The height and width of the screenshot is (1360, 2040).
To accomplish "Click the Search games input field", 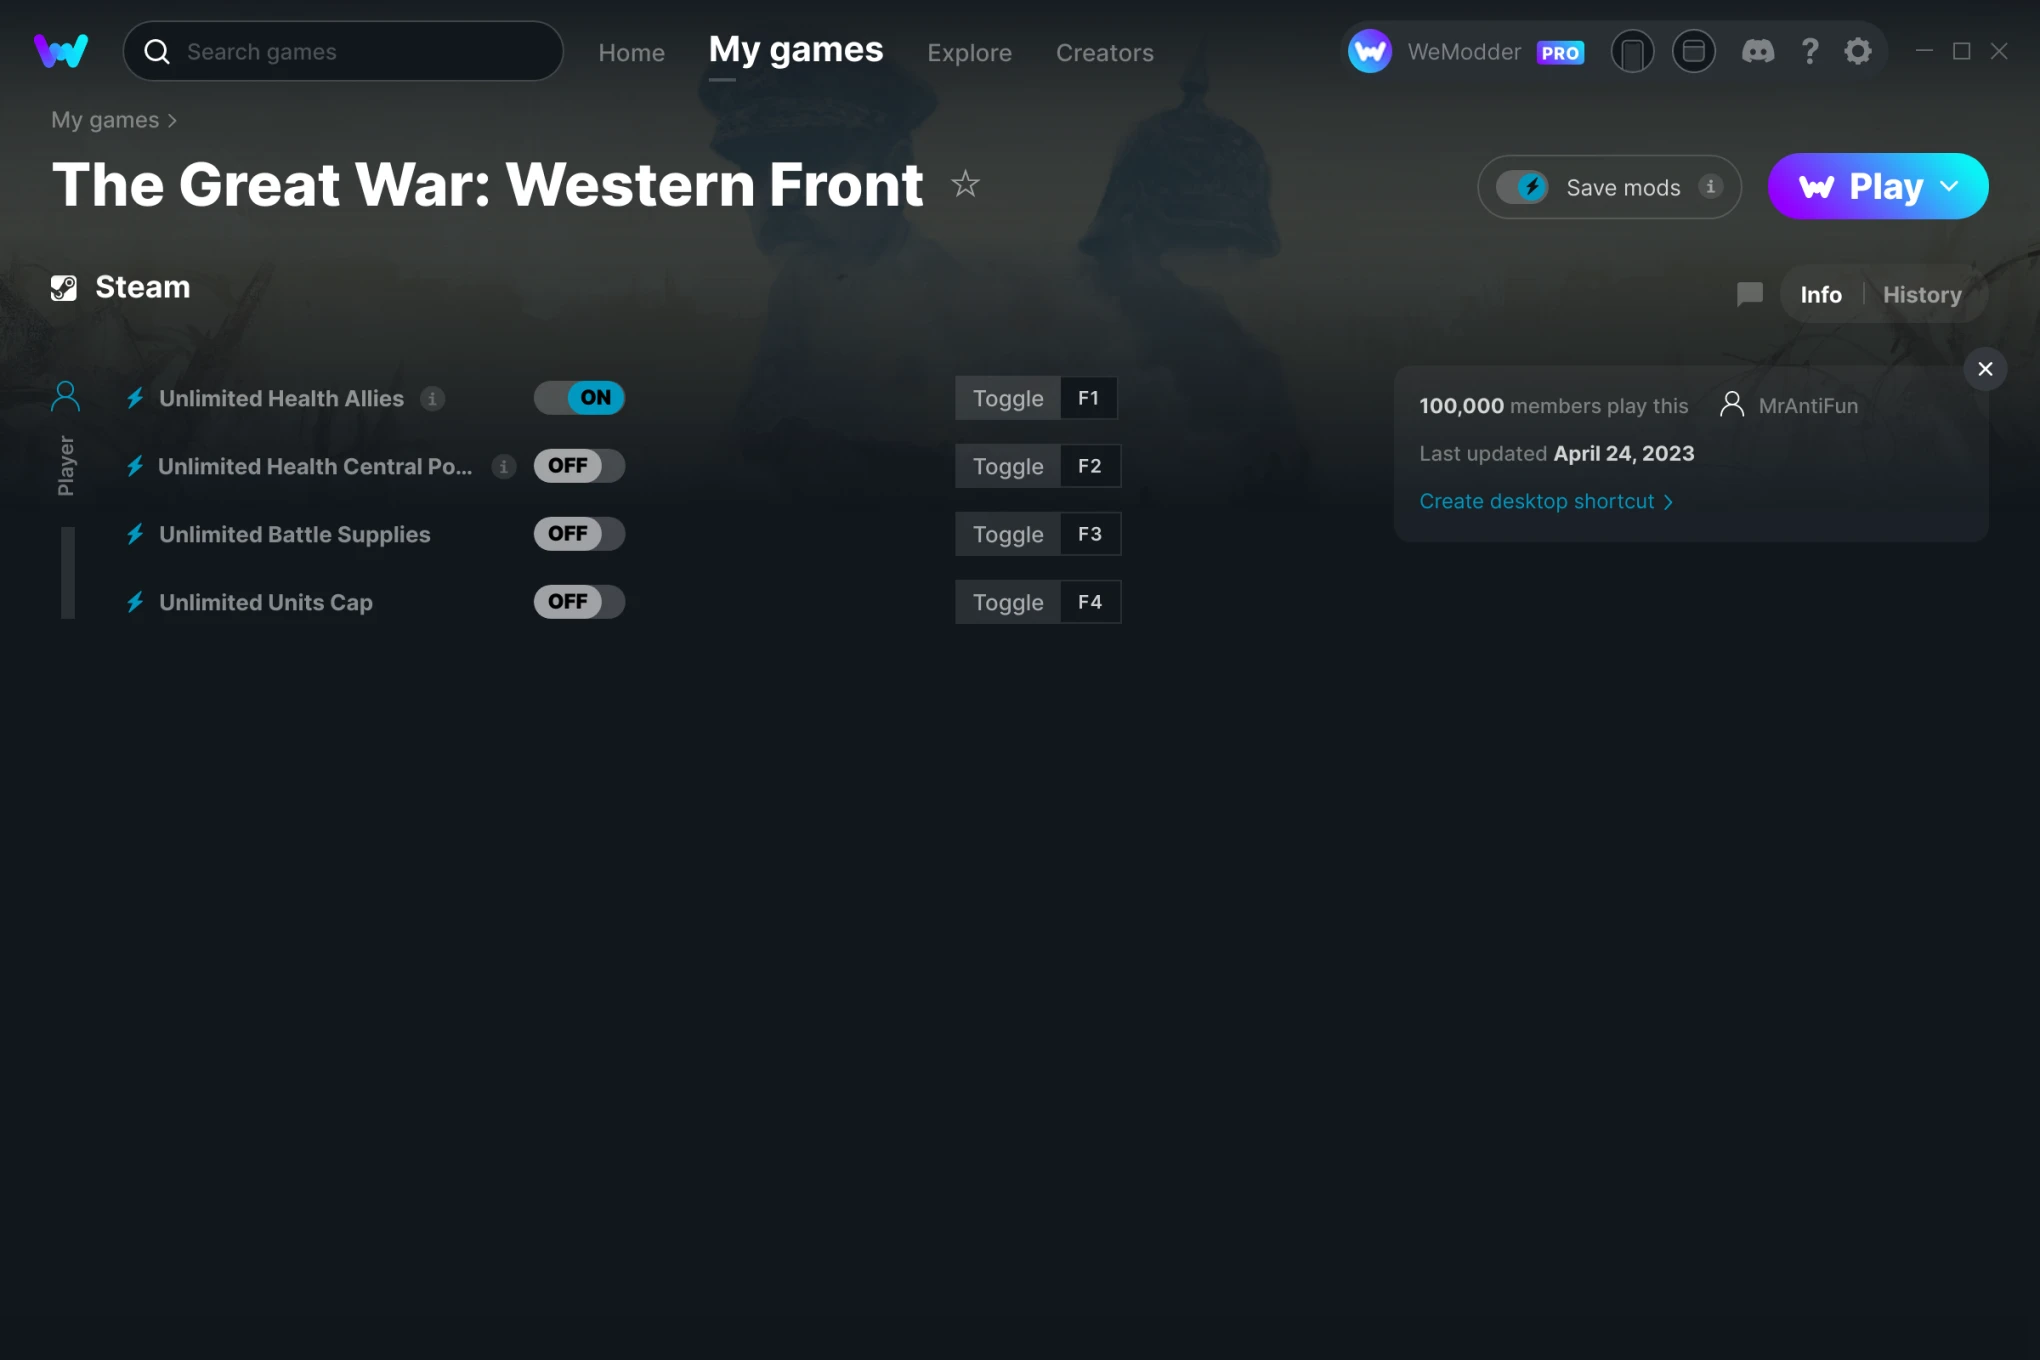I will point(343,51).
